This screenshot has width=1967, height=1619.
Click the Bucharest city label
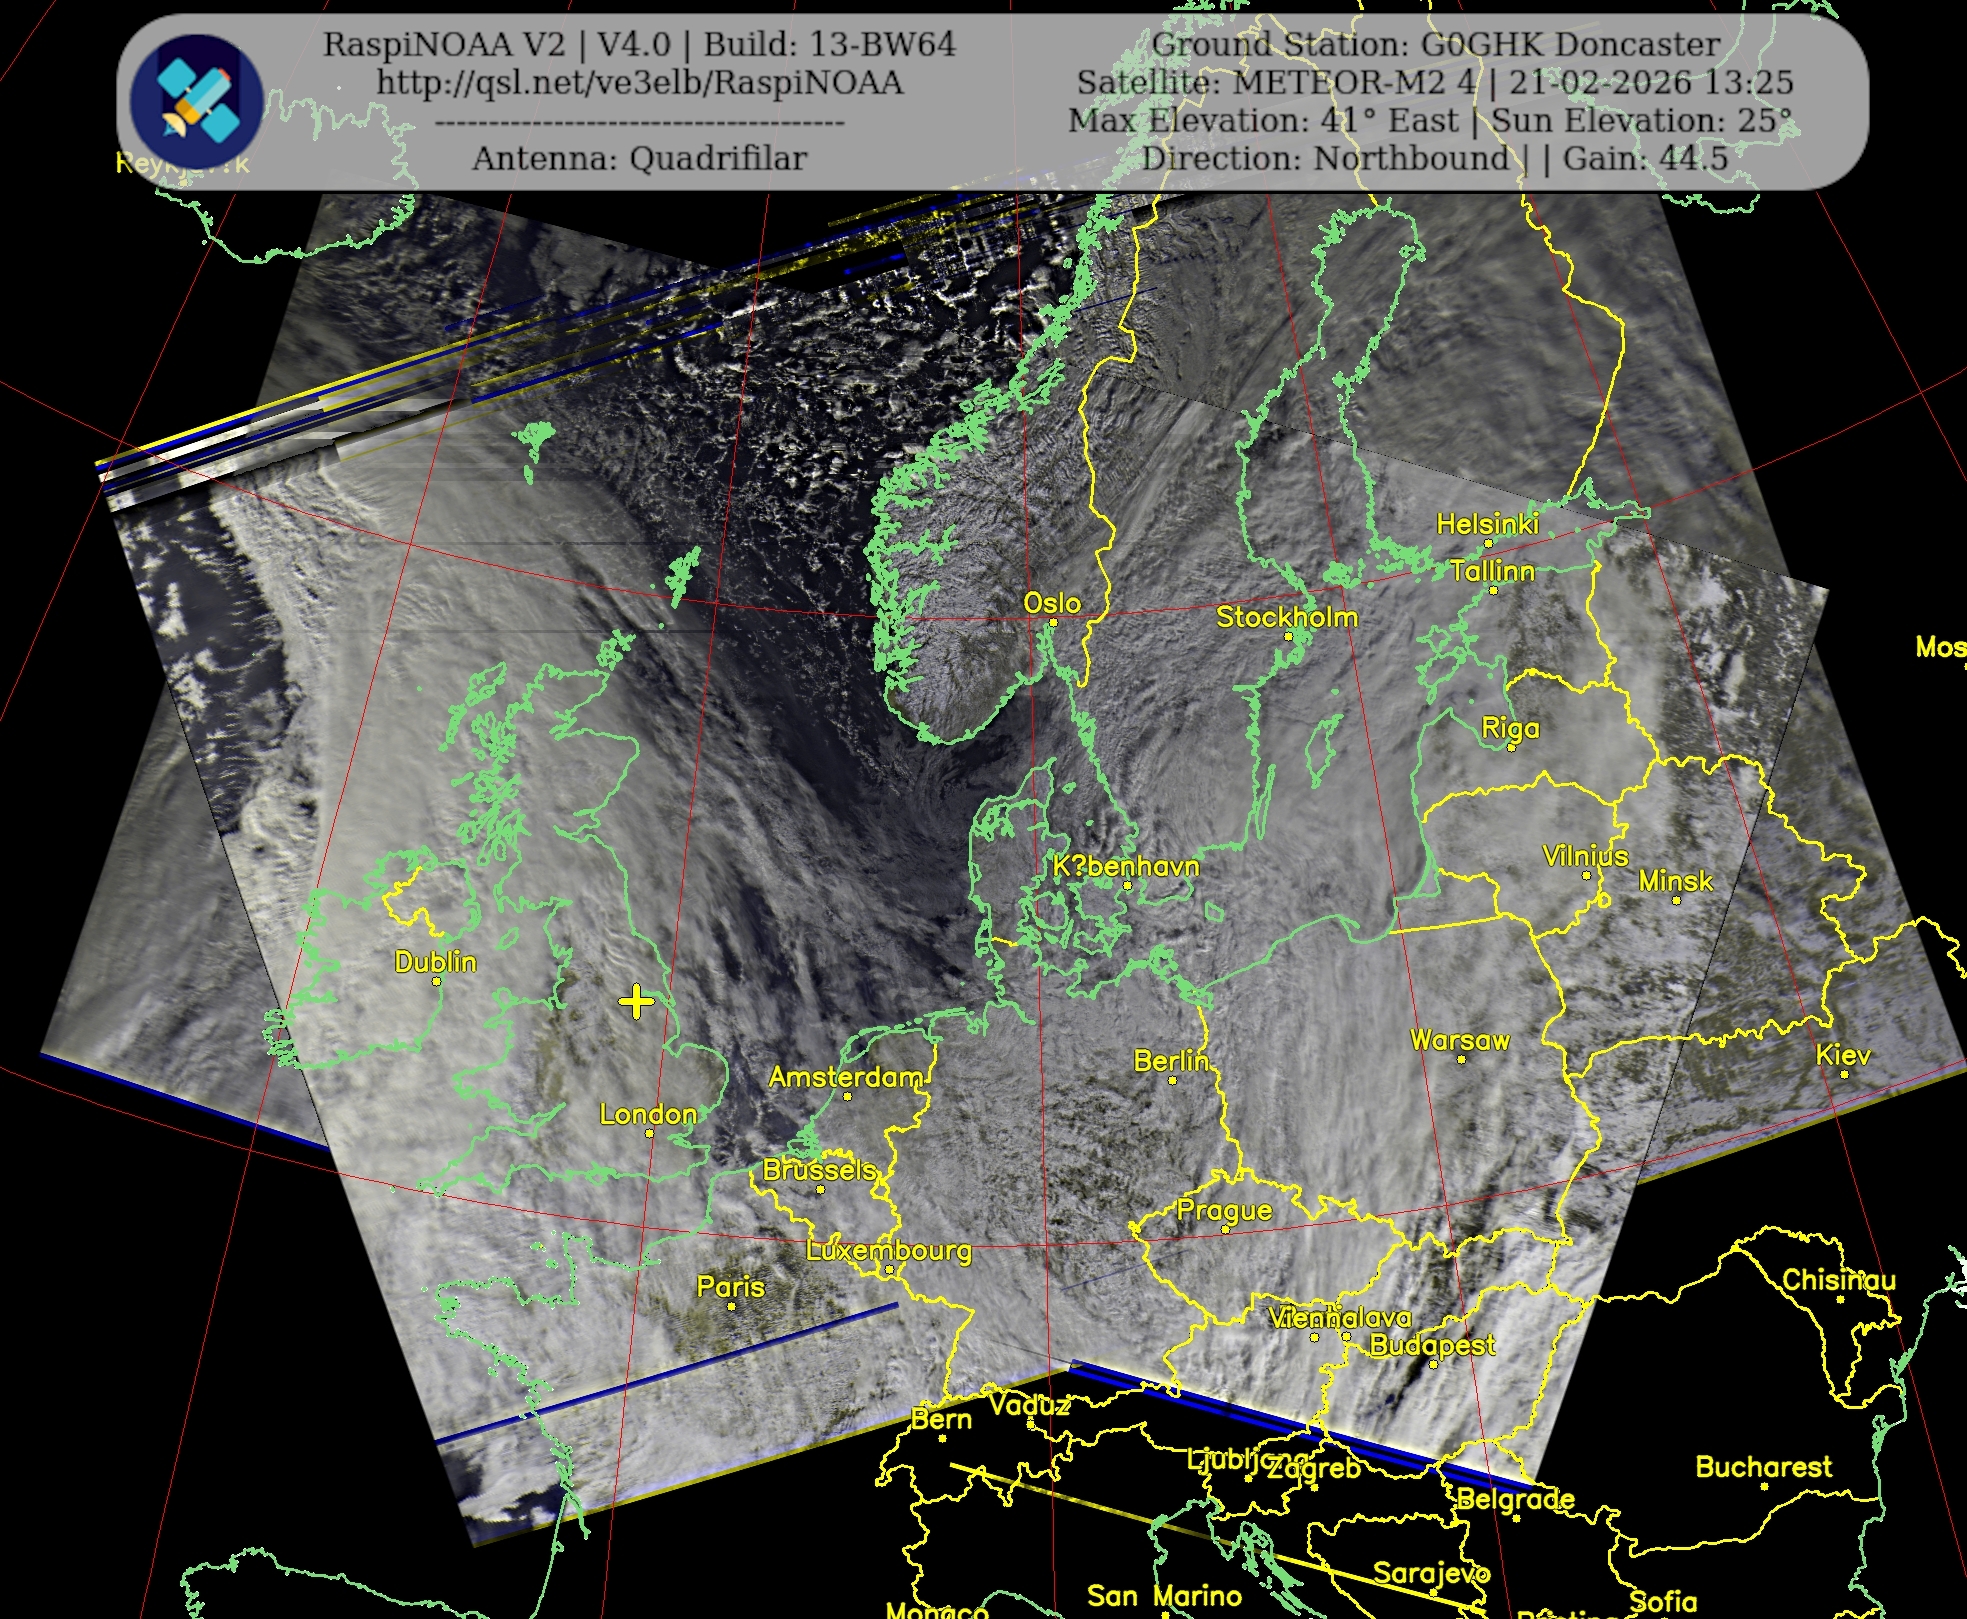pyautogui.click(x=1764, y=1467)
